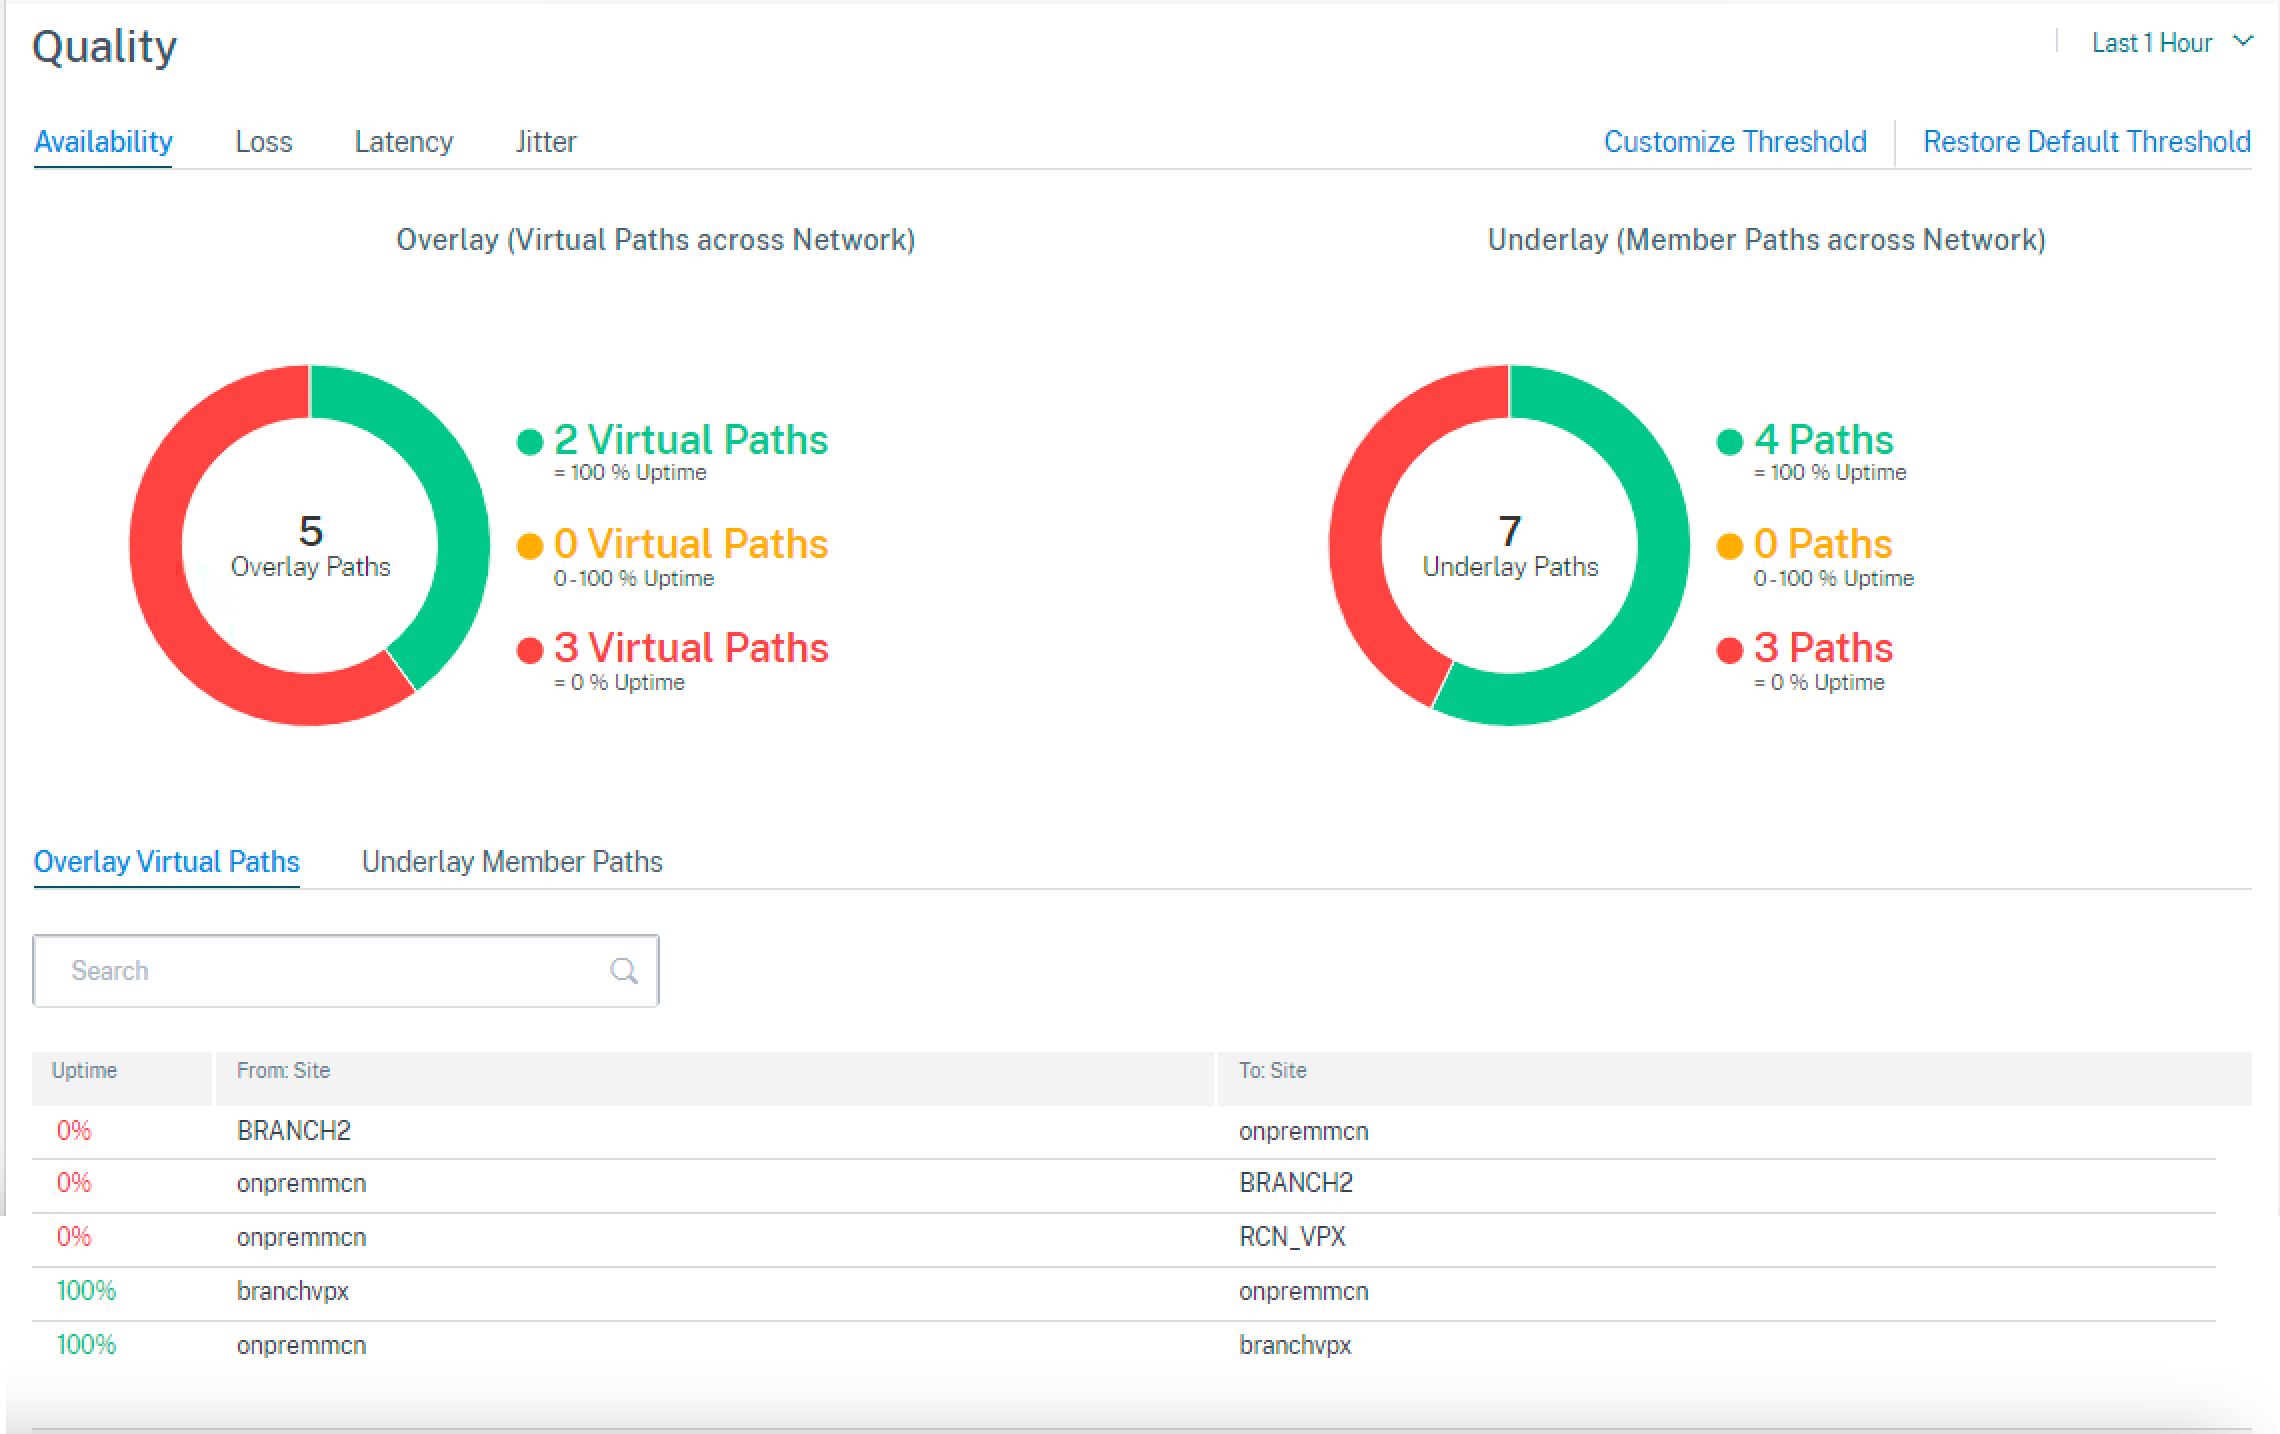Viewport: 2280px width, 1434px height.
Task: Open the Latency tab
Action: pos(404,142)
